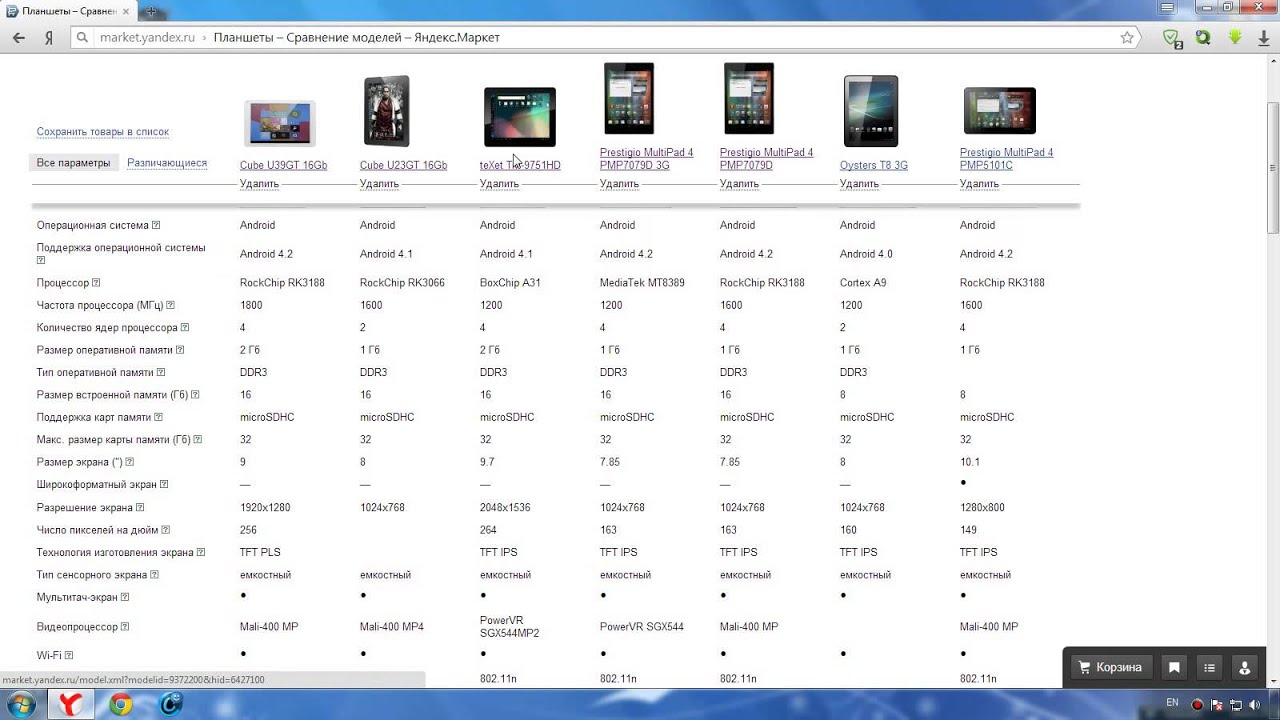Show help for Количество ядер процессора
The width and height of the screenshot is (1280, 720).
coord(185,328)
